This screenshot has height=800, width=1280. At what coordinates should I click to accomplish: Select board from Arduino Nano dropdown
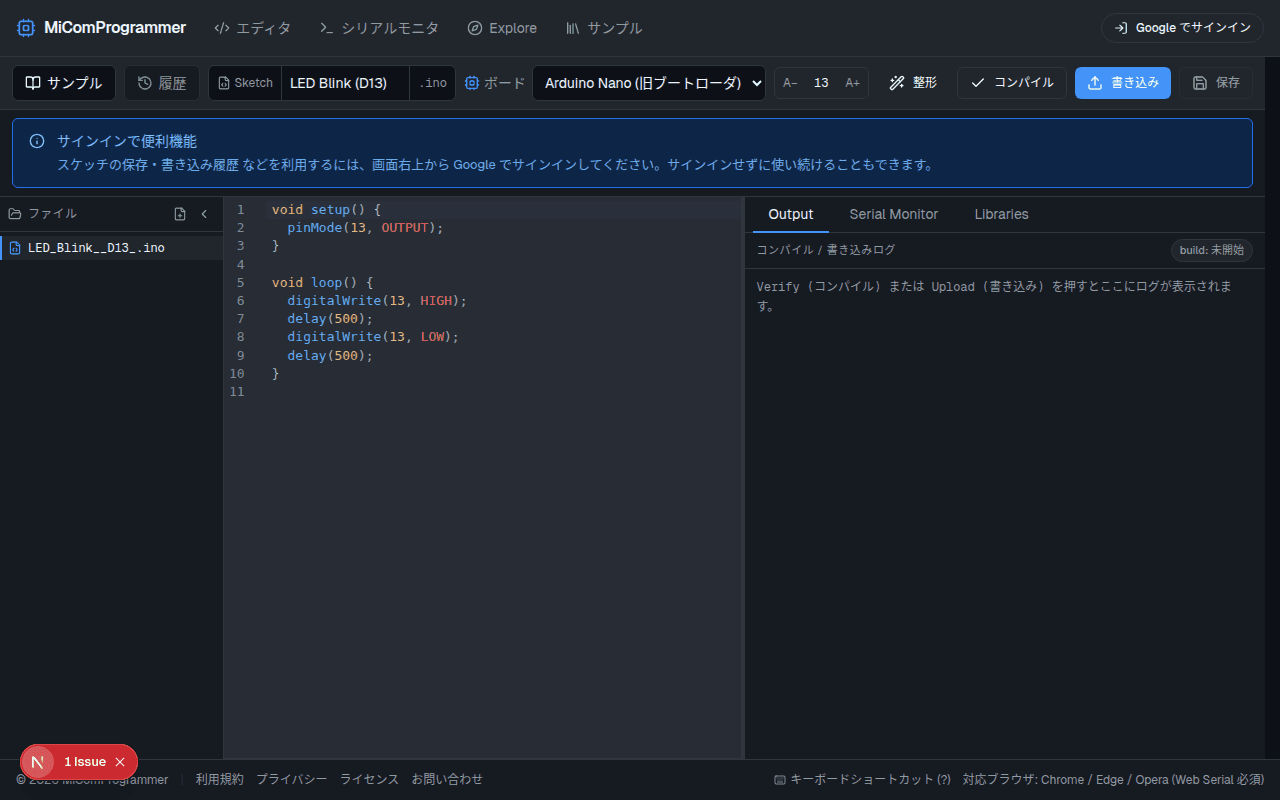tap(649, 83)
